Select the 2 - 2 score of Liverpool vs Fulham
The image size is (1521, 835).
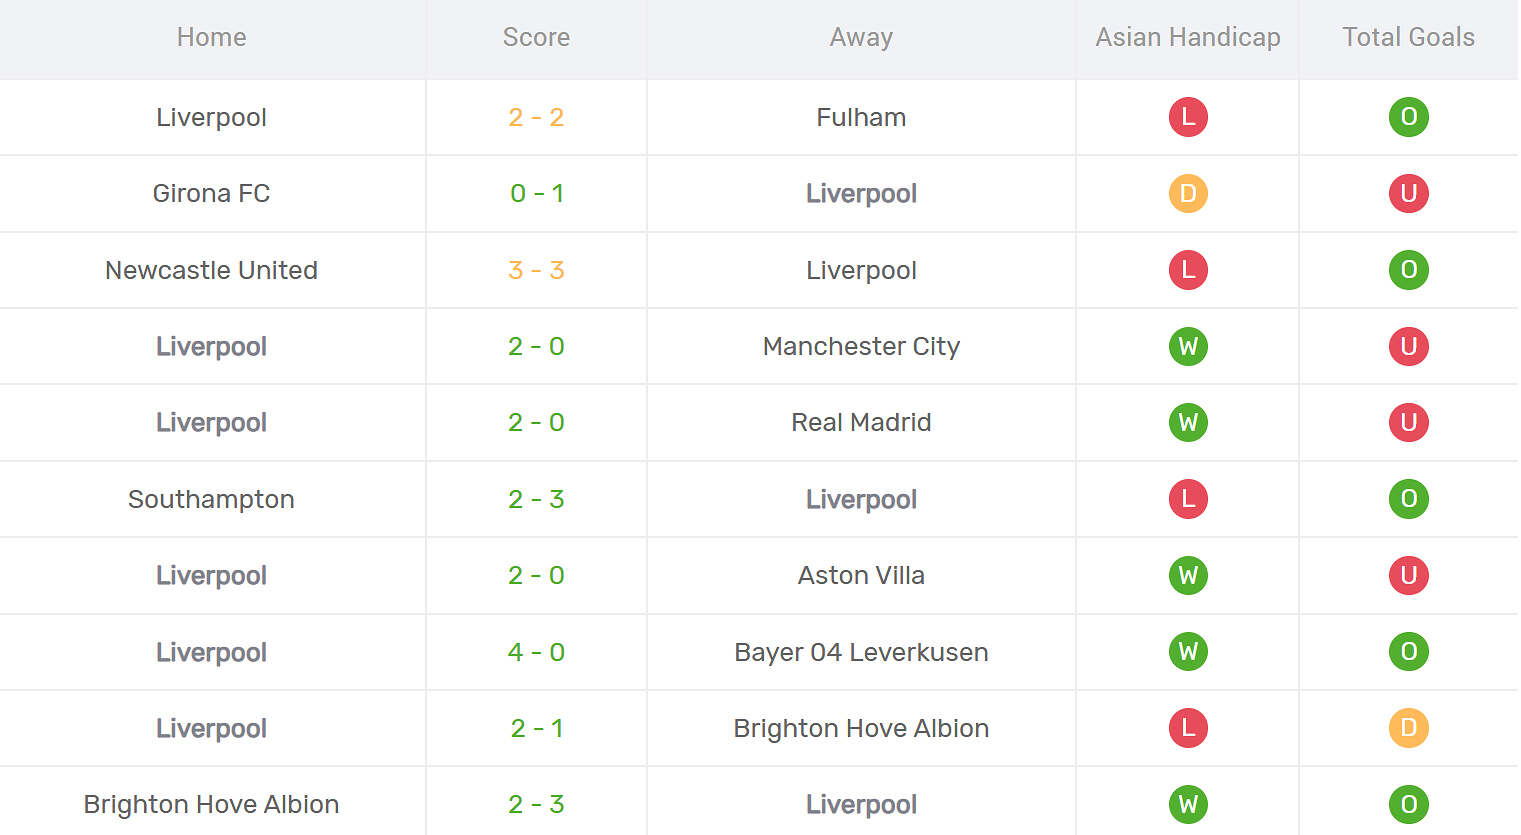click(x=536, y=117)
